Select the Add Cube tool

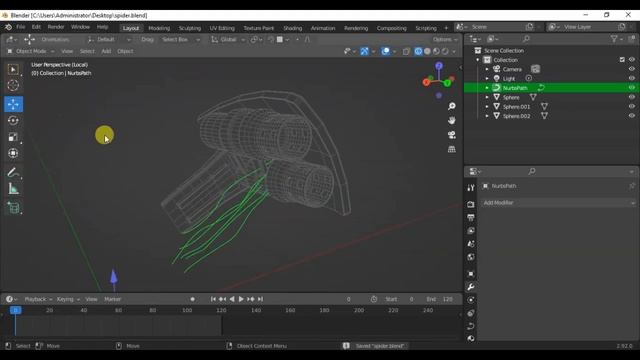pos(13,208)
